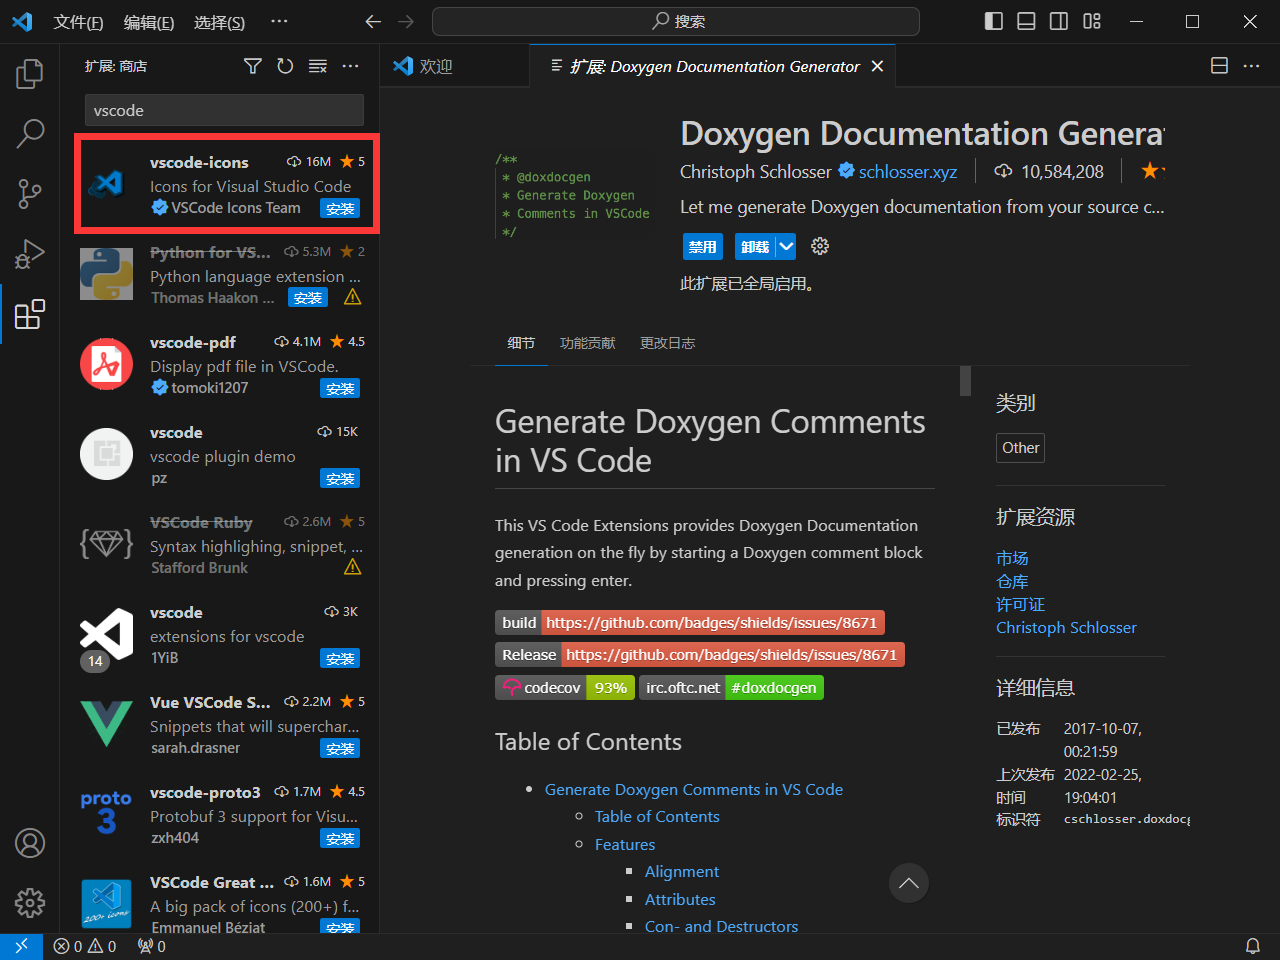Click the extension search field containing vscode
This screenshot has width=1280, height=960.
(224, 110)
